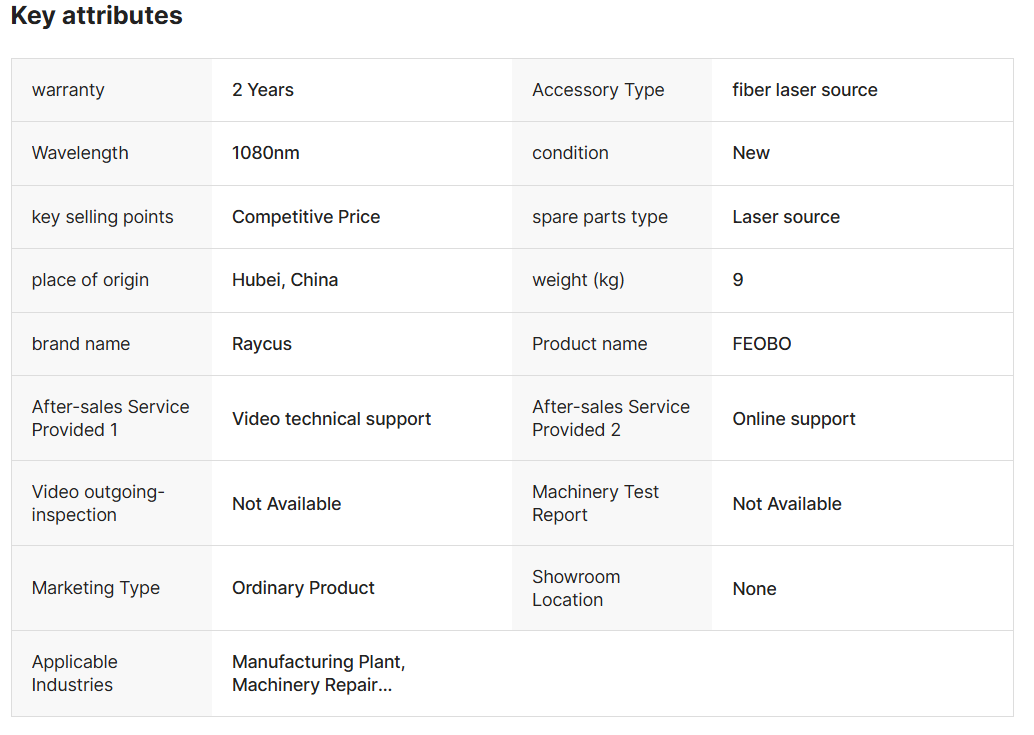Viewport: 1034px width, 735px height.
Task: Select the weight (kg) label
Action: coord(578,280)
